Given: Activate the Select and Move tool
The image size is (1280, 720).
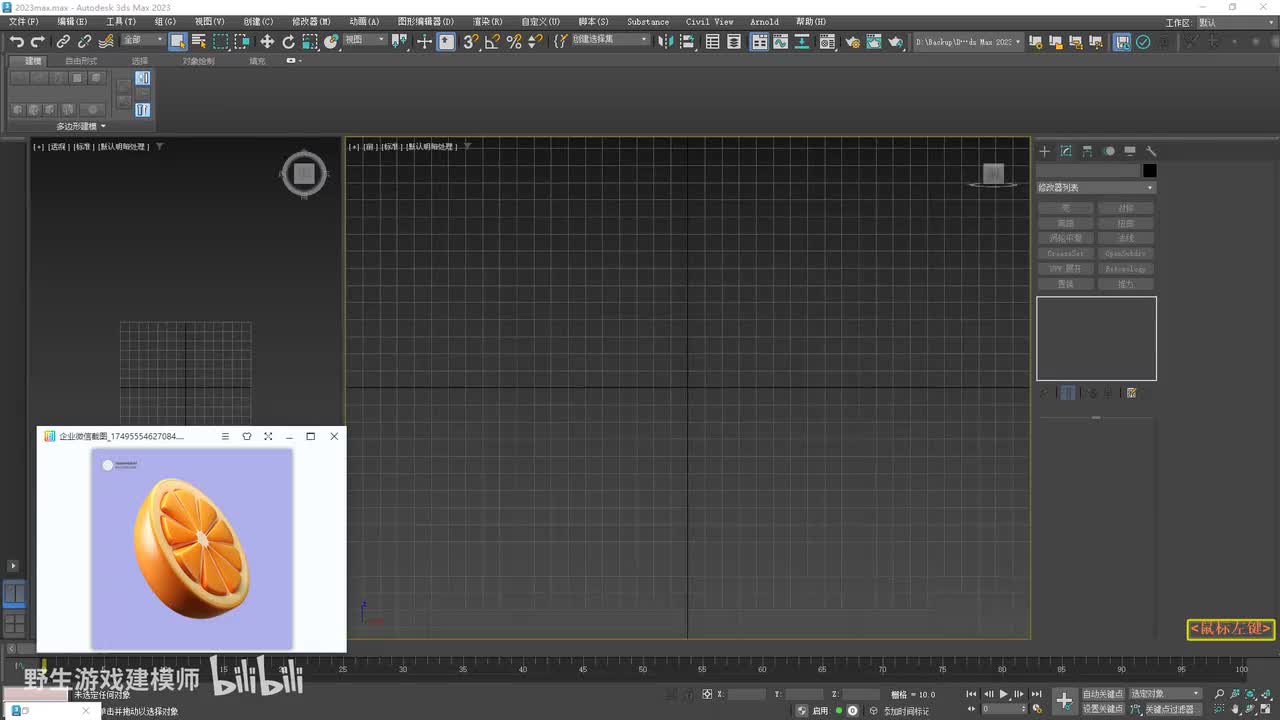Looking at the screenshot, I should pos(267,41).
